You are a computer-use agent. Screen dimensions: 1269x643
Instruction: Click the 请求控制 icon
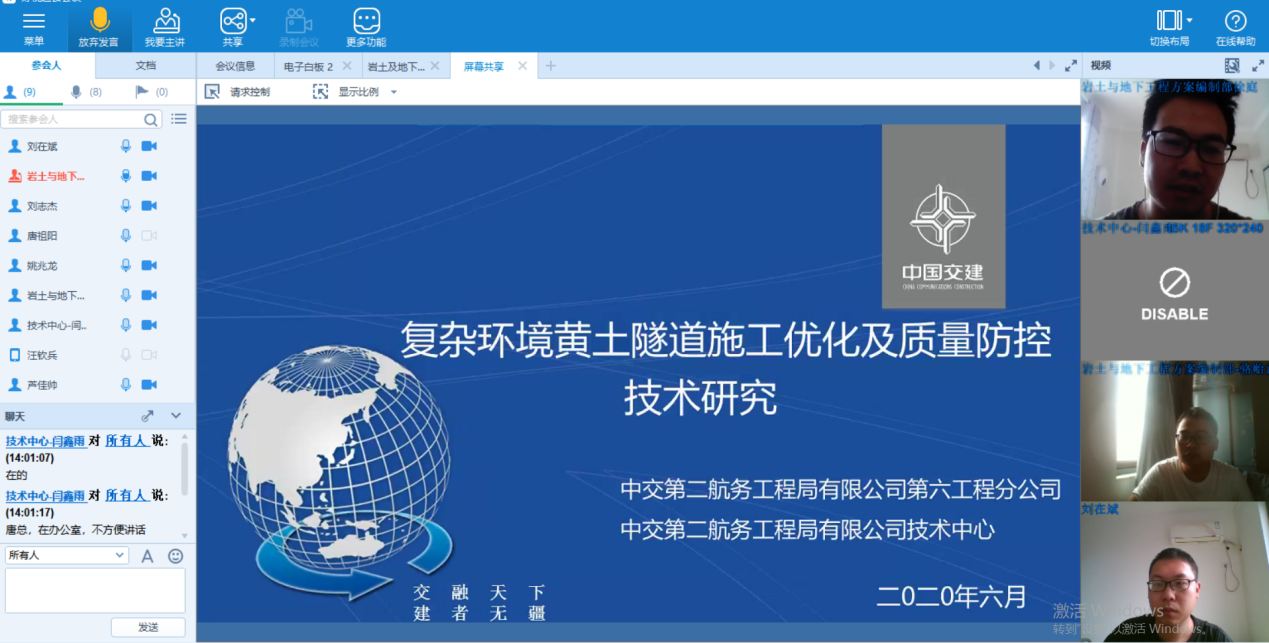coord(213,92)
